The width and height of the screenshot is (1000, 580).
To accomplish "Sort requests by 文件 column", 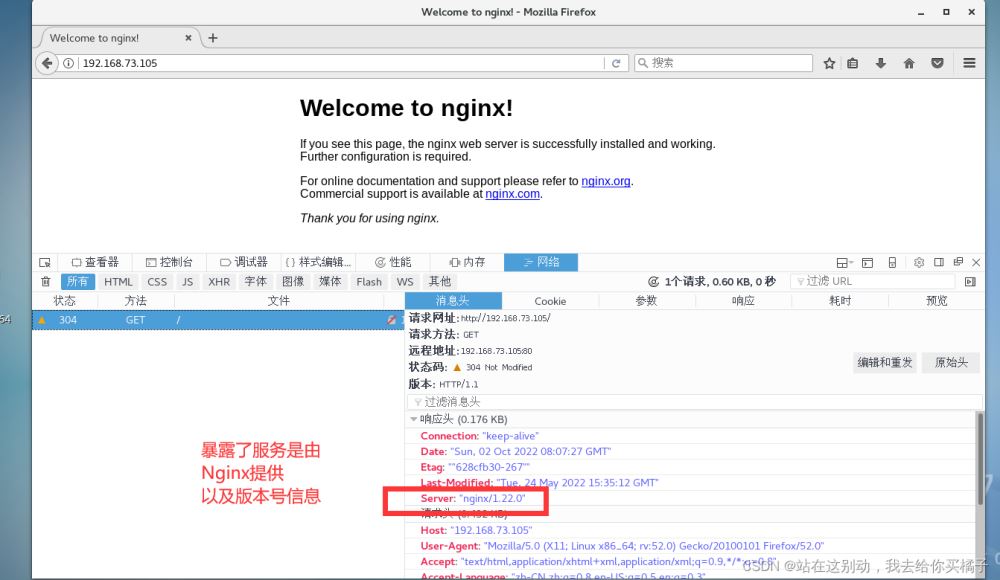I will click(x=279, y=301).
